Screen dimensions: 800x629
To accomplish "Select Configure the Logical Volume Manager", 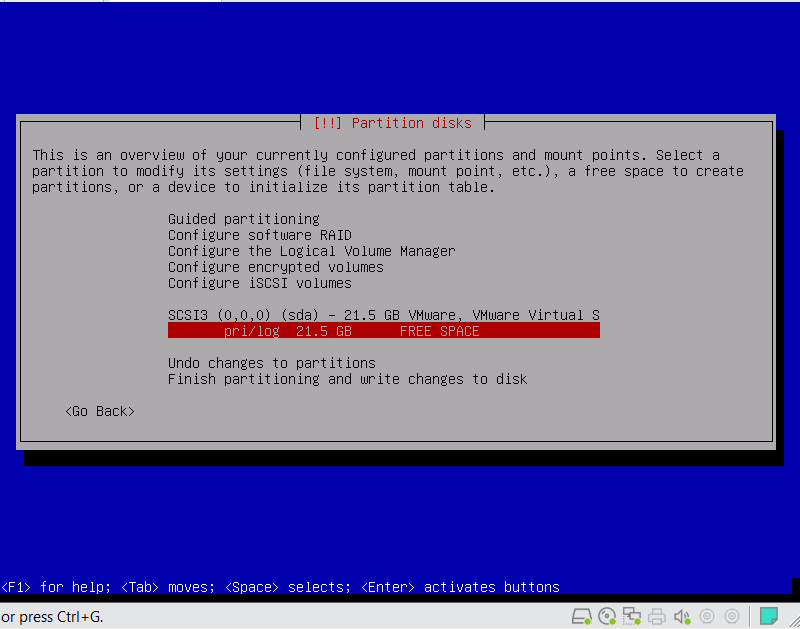I will (x=311, y=251).
